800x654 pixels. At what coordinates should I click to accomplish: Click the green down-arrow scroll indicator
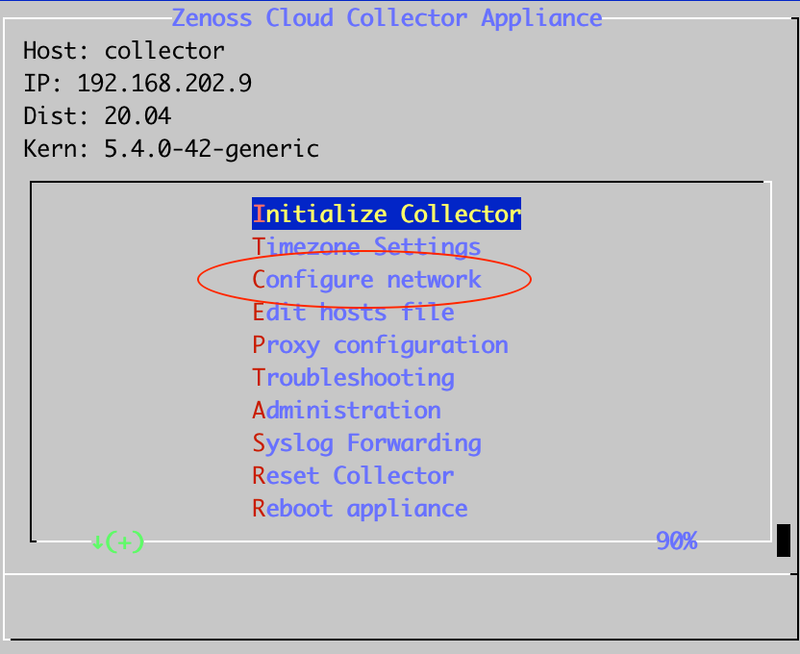pyautogui.click(x=118, y=542)
